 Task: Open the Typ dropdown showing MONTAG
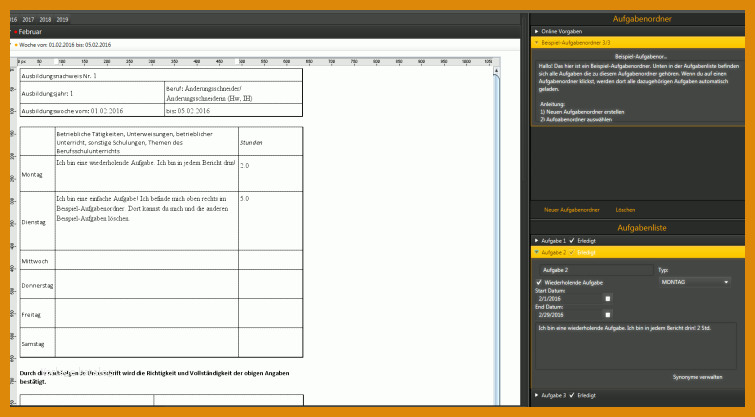694,282
